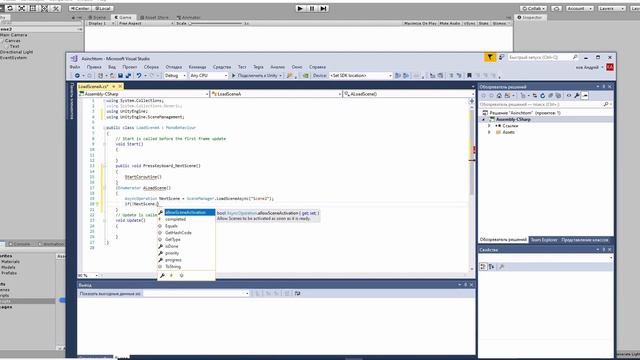The height and width of the screenshot is (360, 640).
Task: Click the bookmark icon in Visual Studio toolbar
Action: 469,76
